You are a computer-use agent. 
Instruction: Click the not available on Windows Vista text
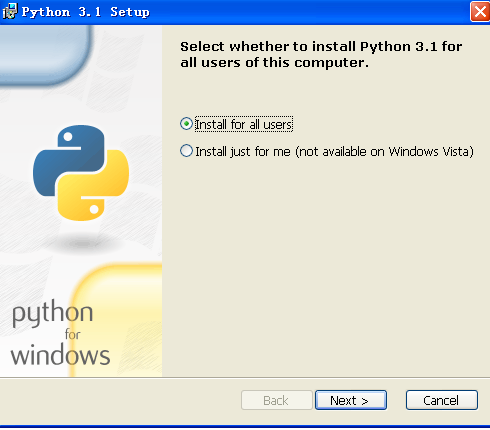pos(384,152)
